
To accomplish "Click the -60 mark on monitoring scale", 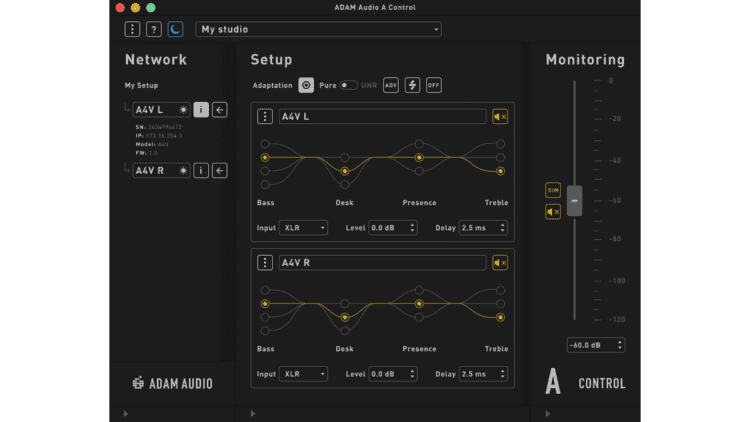I will tap(615, 200).
